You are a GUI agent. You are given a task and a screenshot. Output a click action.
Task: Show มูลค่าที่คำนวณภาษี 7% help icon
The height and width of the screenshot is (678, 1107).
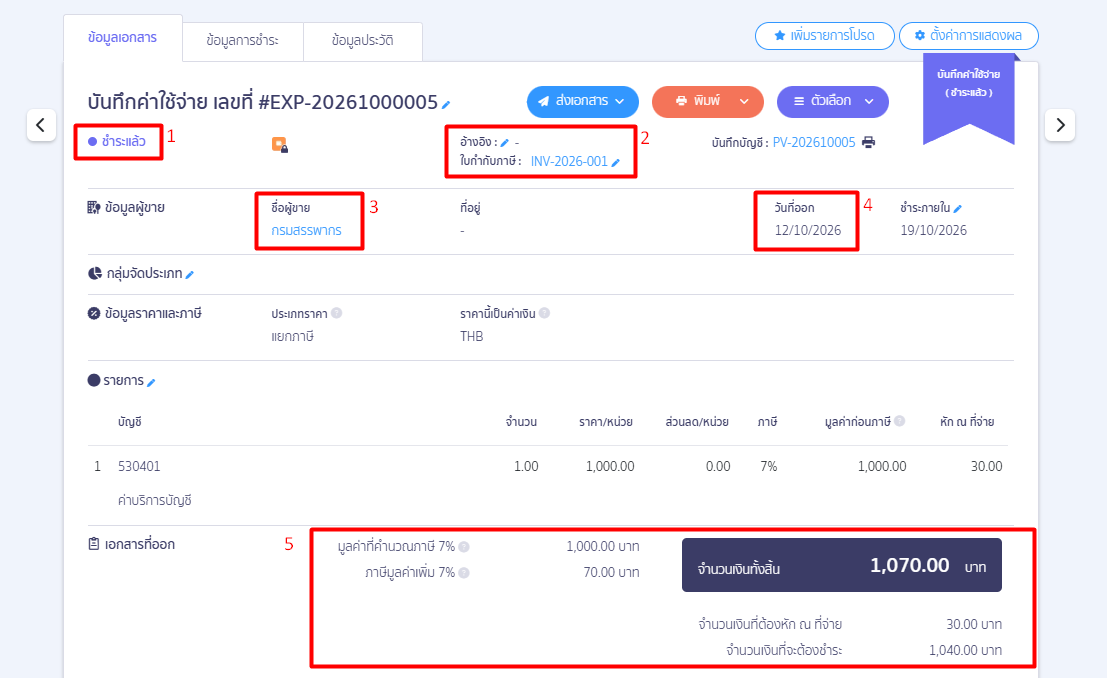tap(464, 547)
